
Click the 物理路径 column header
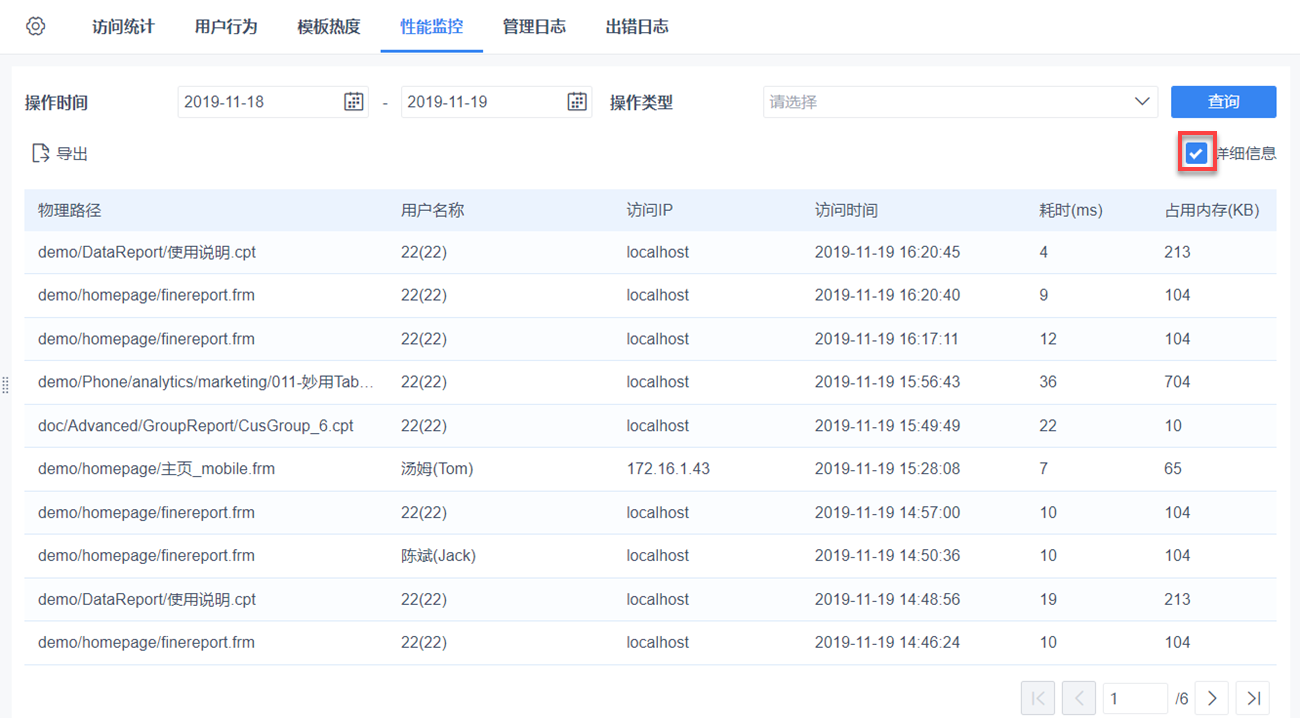(70, 210)
